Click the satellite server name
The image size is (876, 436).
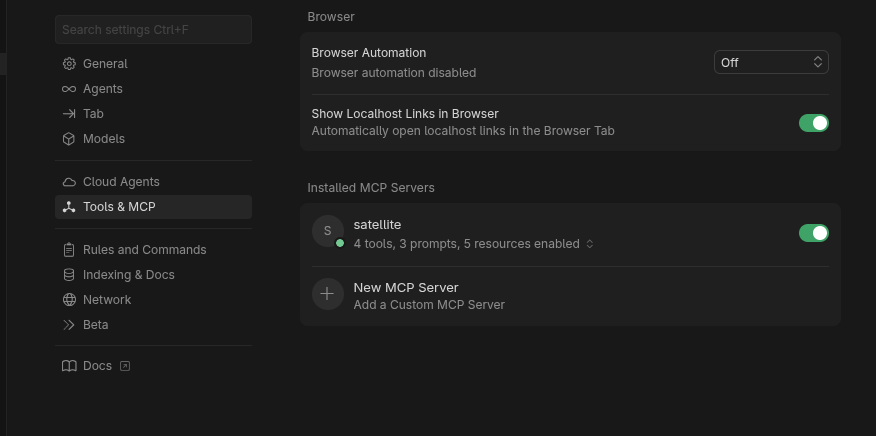click(377, 225)
